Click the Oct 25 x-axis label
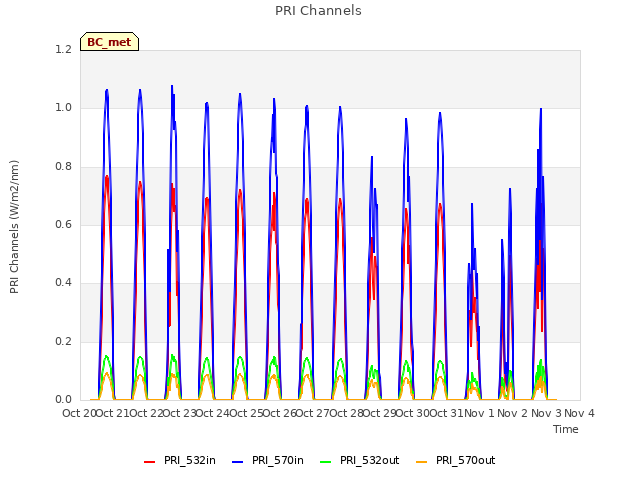The height and width of the screenshot is (480, 640). 247,413
